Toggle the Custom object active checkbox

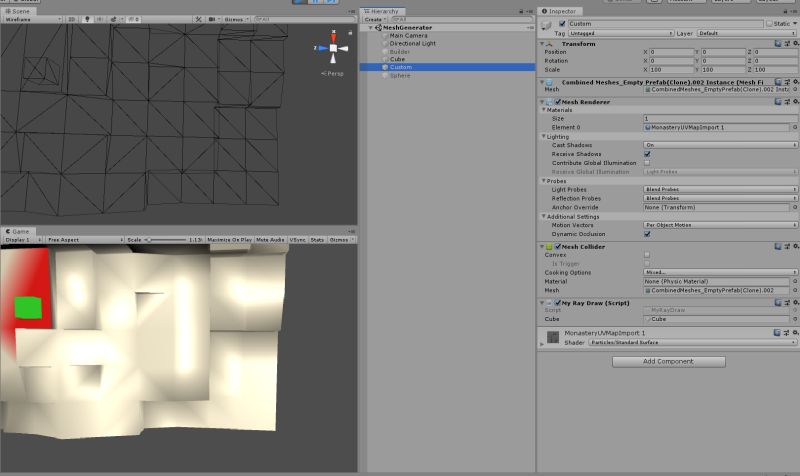(562, 23)
